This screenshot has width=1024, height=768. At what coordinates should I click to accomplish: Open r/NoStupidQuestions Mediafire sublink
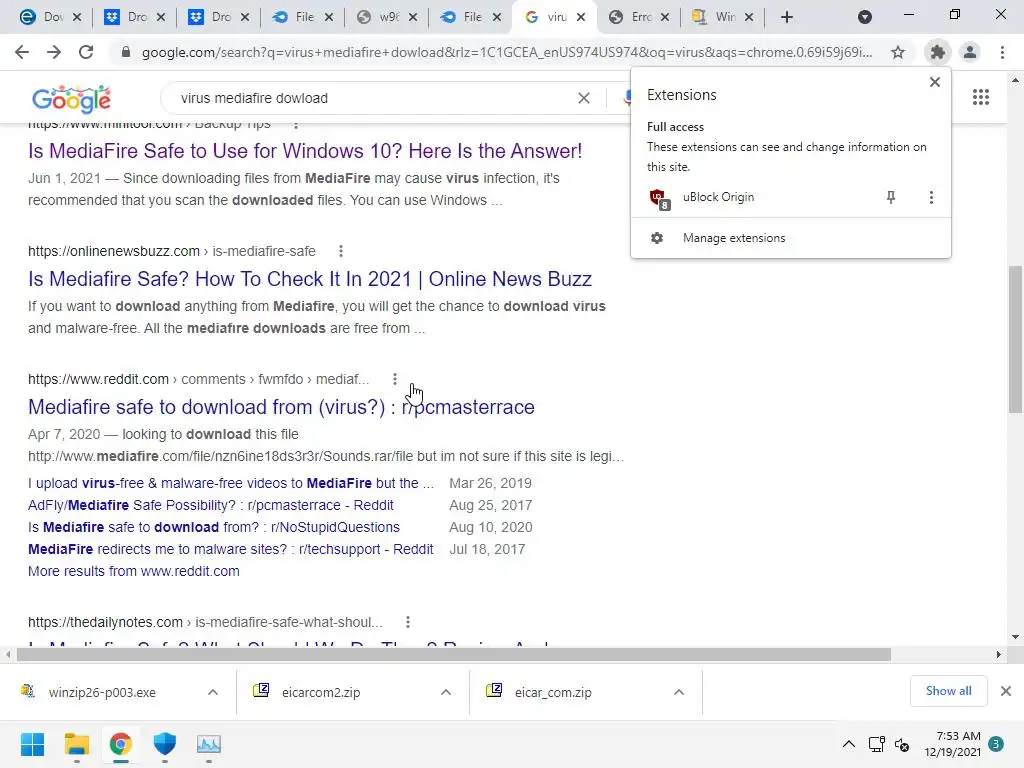214,527
